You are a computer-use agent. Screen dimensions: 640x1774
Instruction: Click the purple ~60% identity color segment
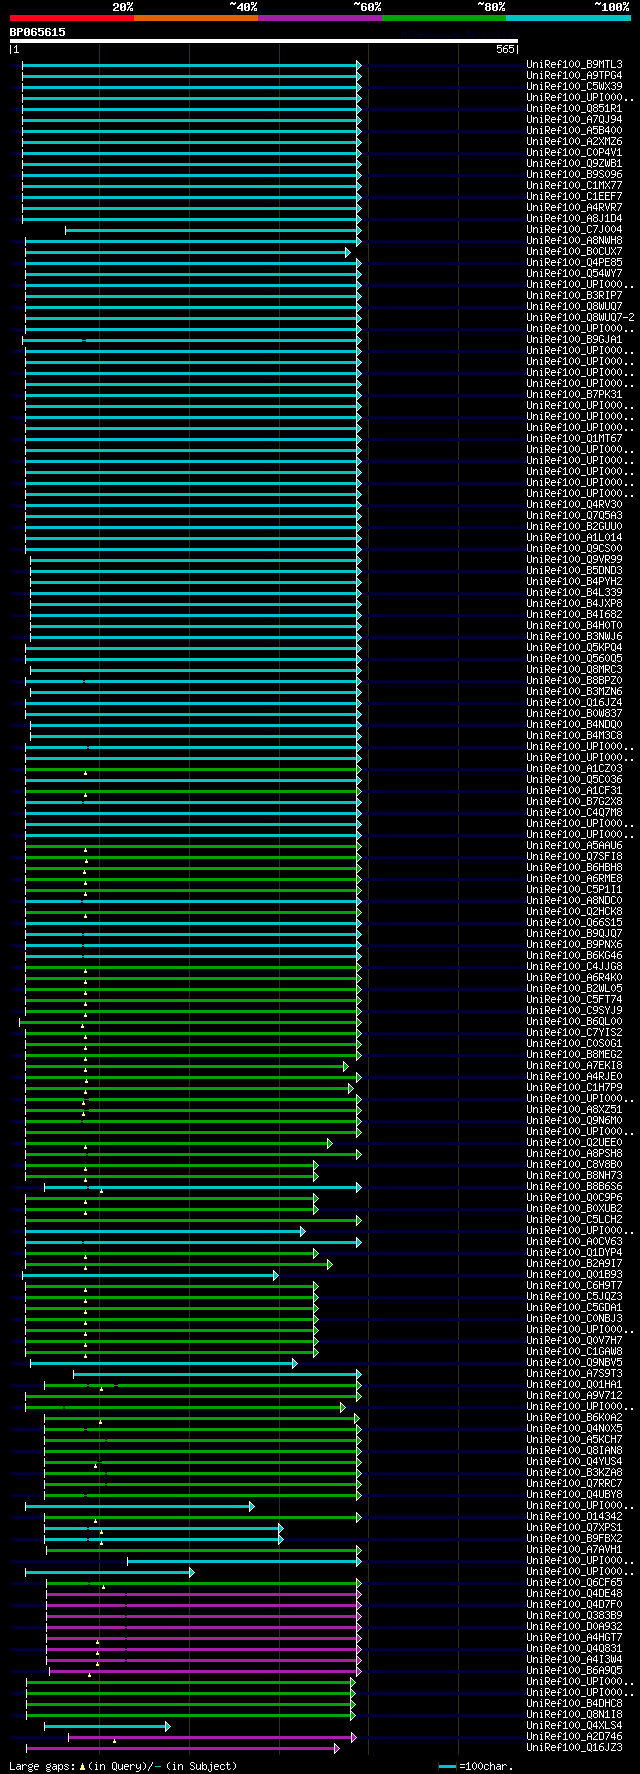click(319, 17)
